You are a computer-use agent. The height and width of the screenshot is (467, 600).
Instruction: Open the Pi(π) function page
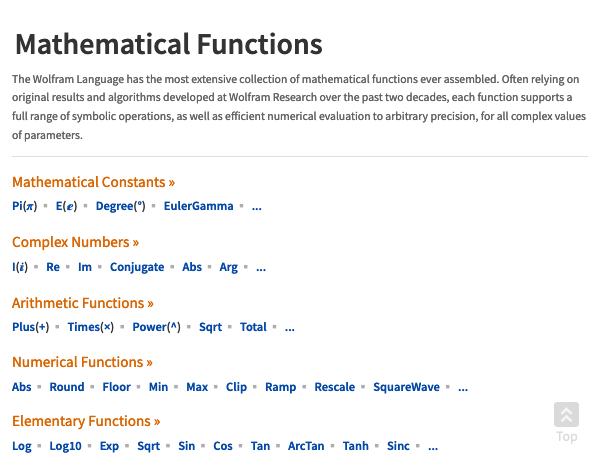24,206
